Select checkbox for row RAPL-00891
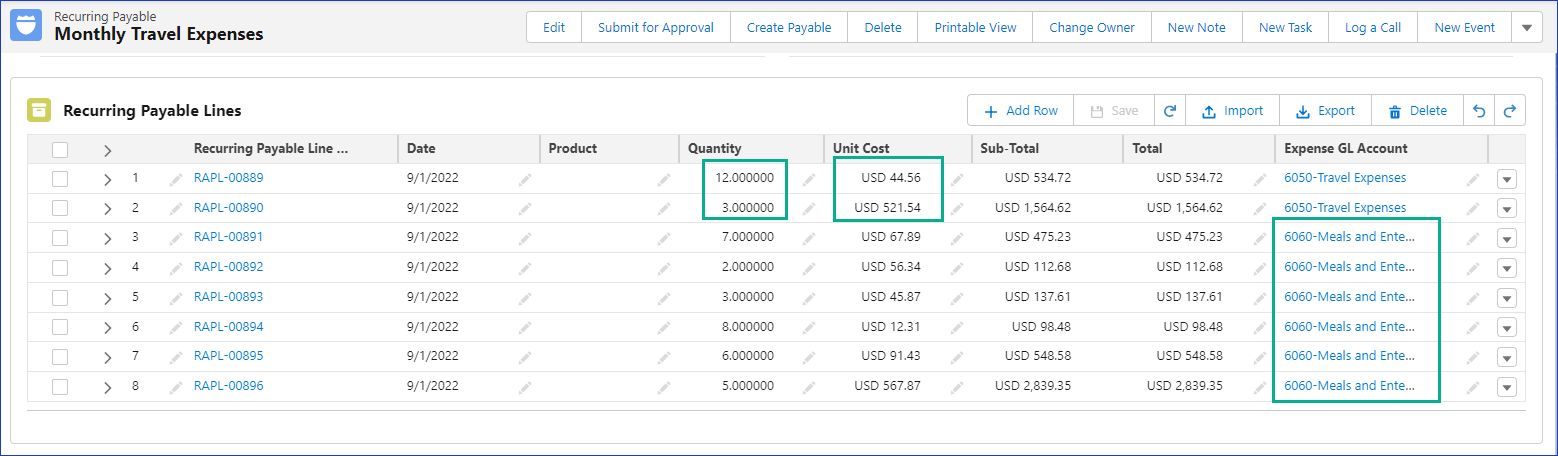 point(60,238)
